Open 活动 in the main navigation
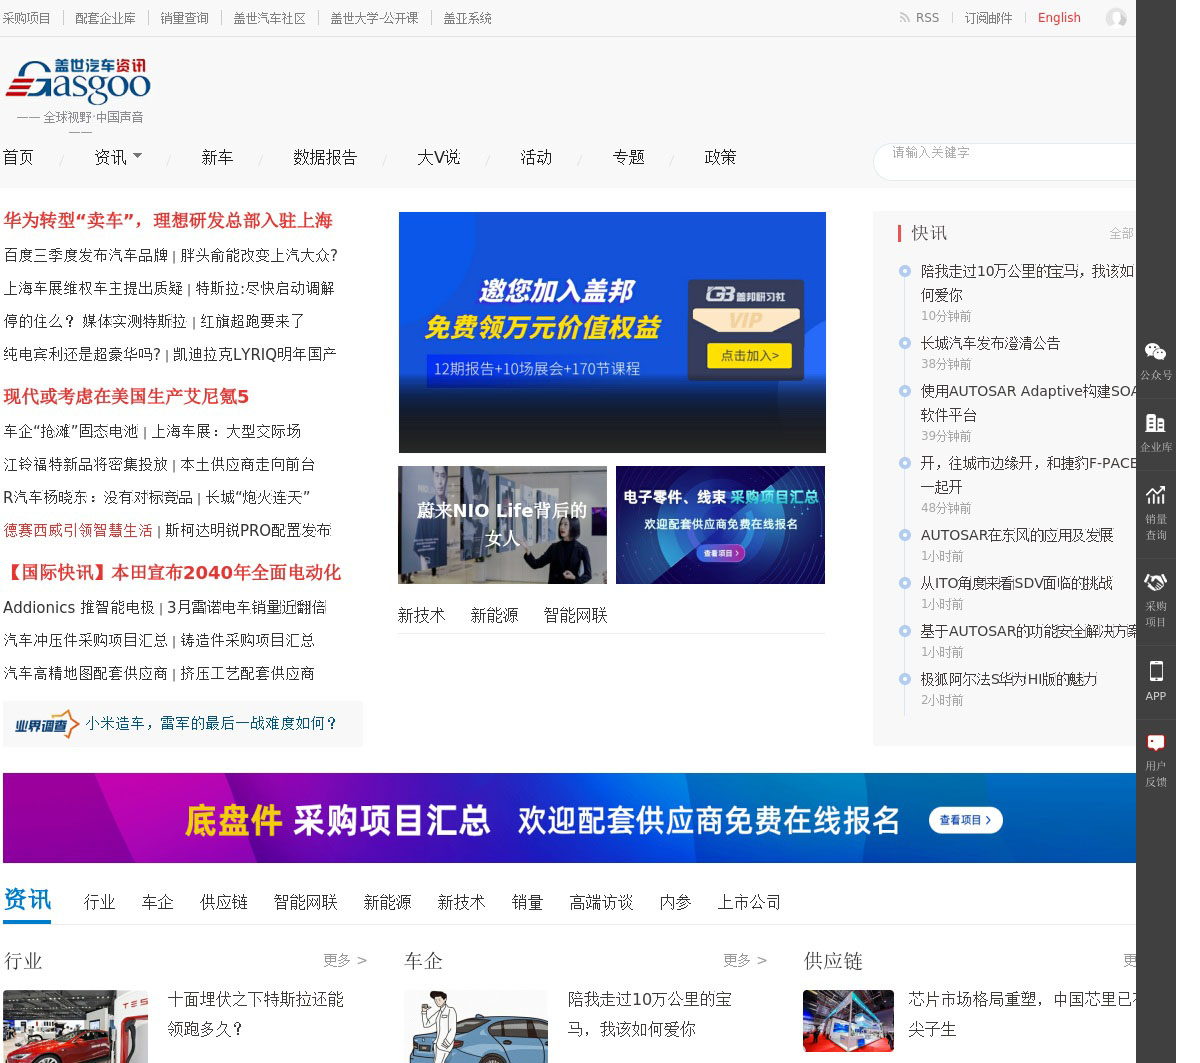1200x1063 pixels. click(x=536, y=157)
